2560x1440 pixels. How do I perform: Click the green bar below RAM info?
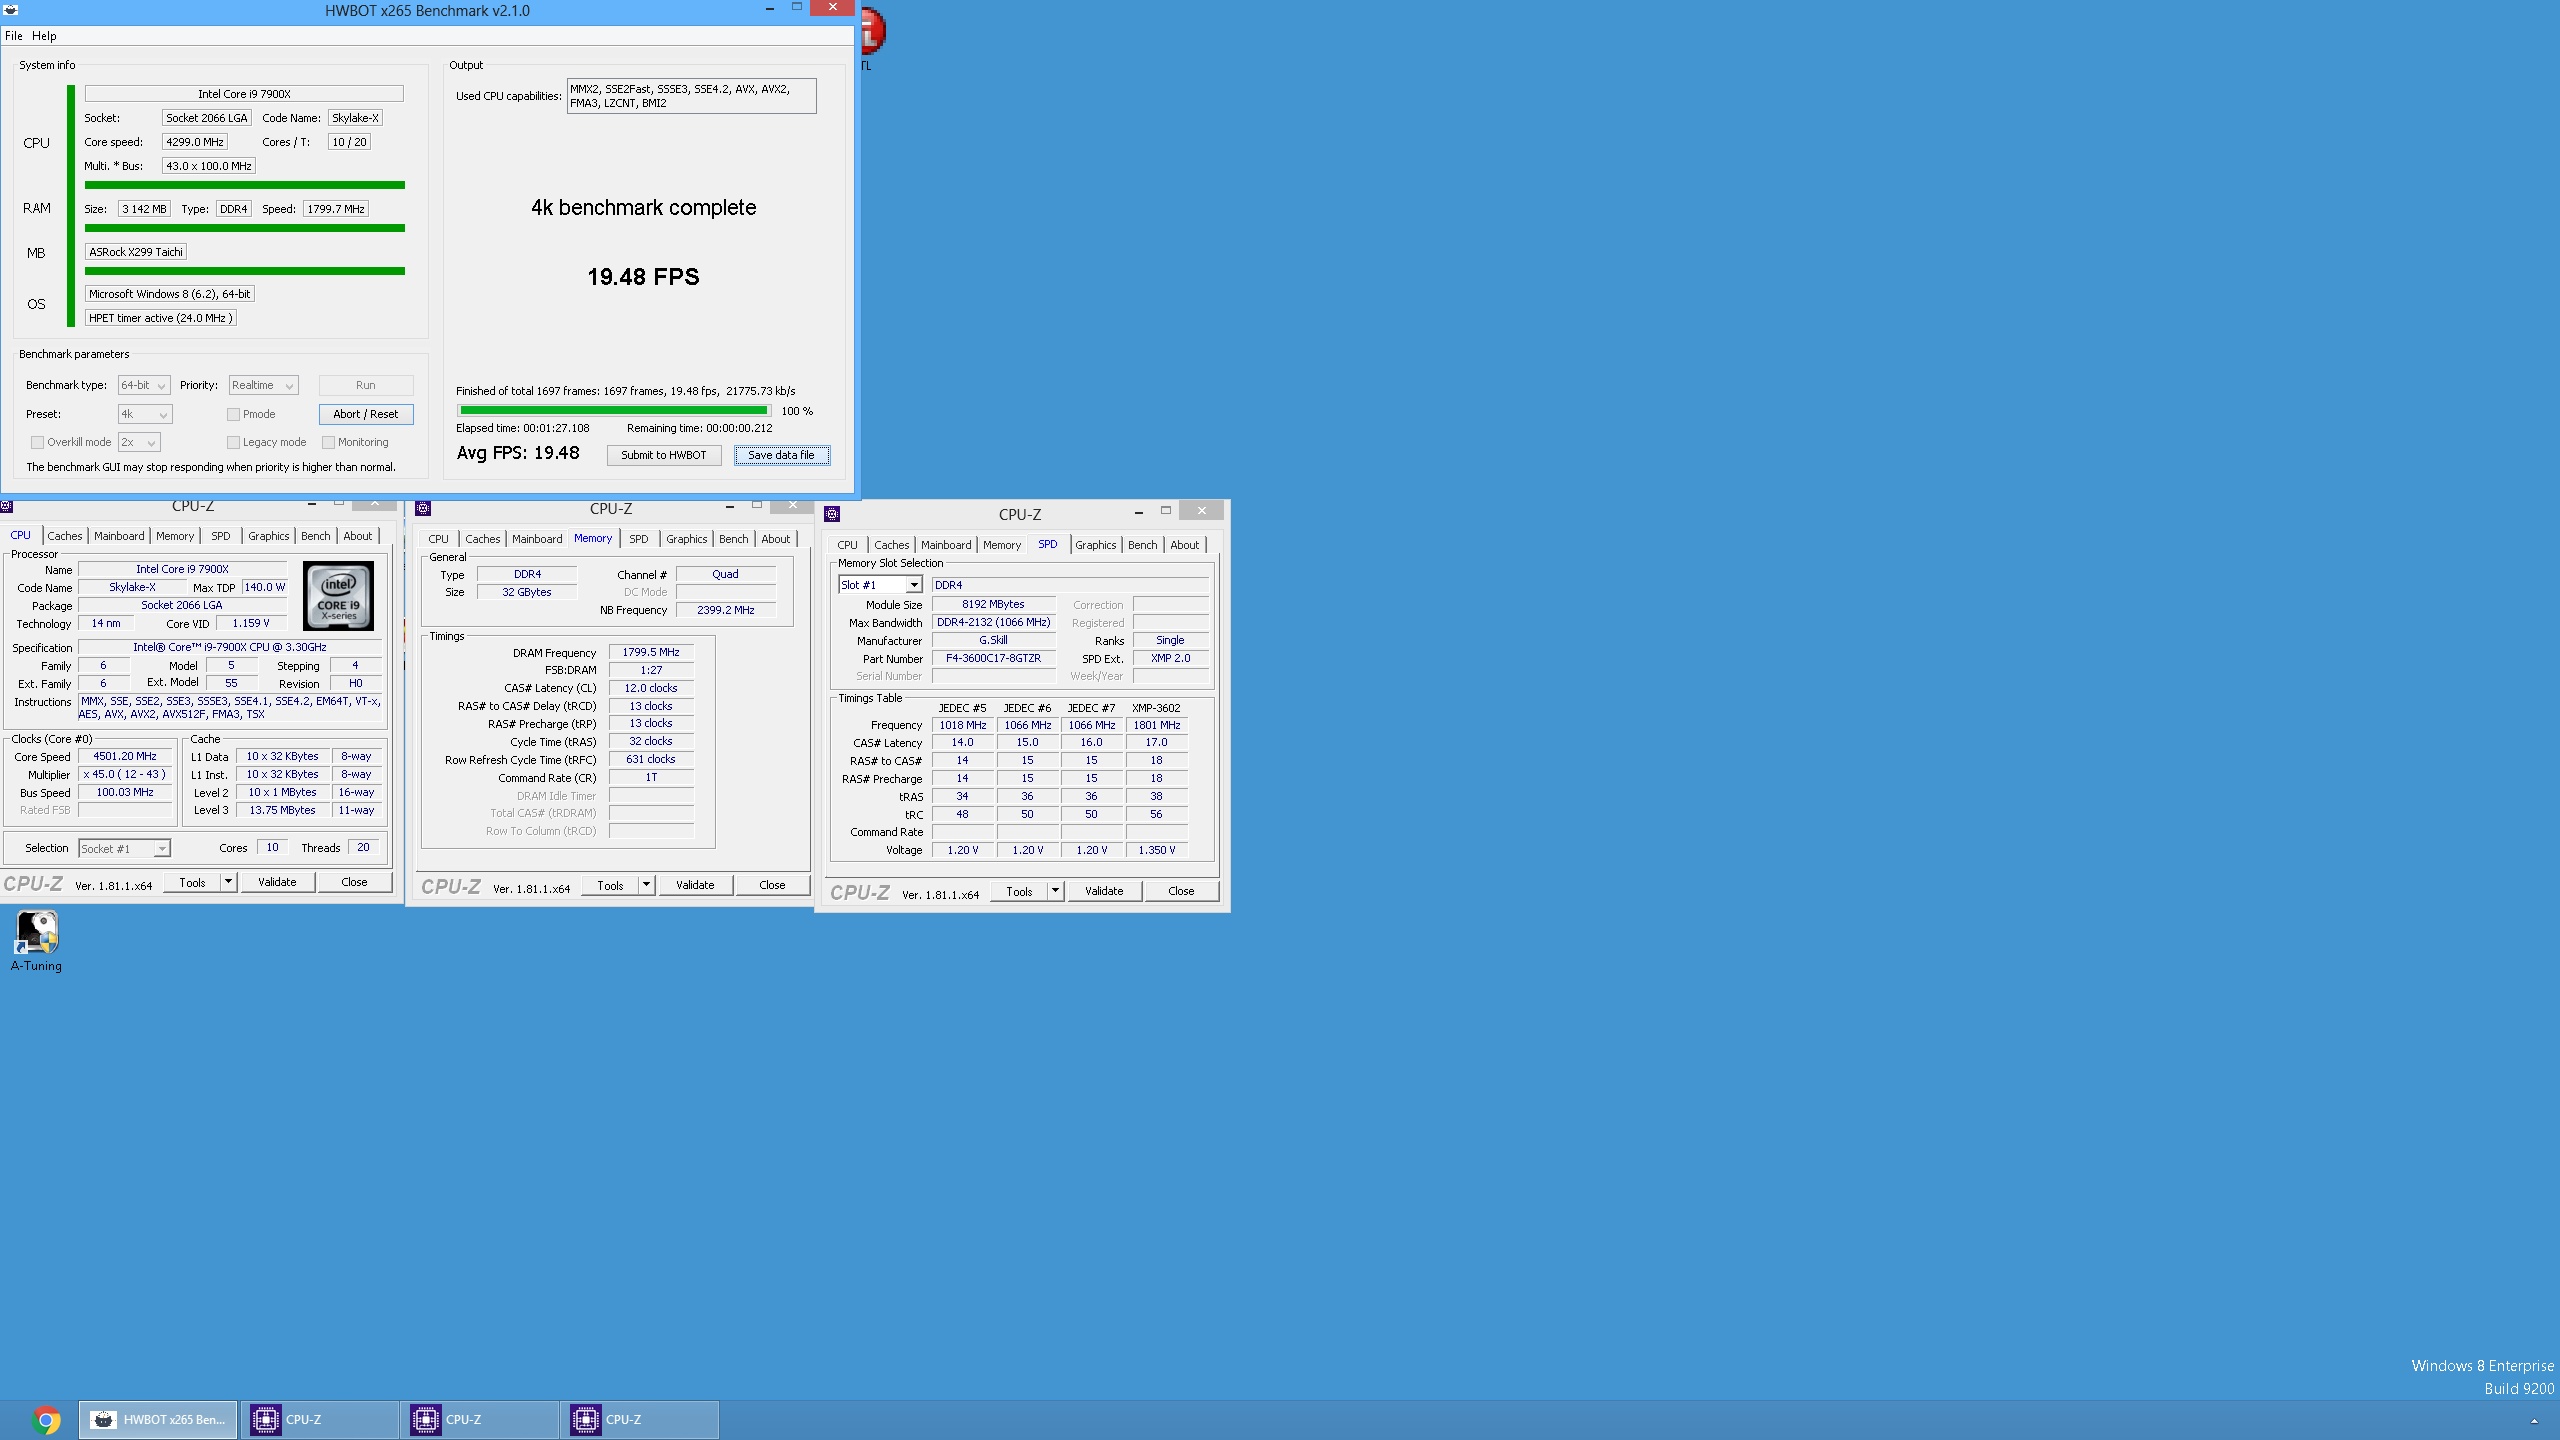244,228
